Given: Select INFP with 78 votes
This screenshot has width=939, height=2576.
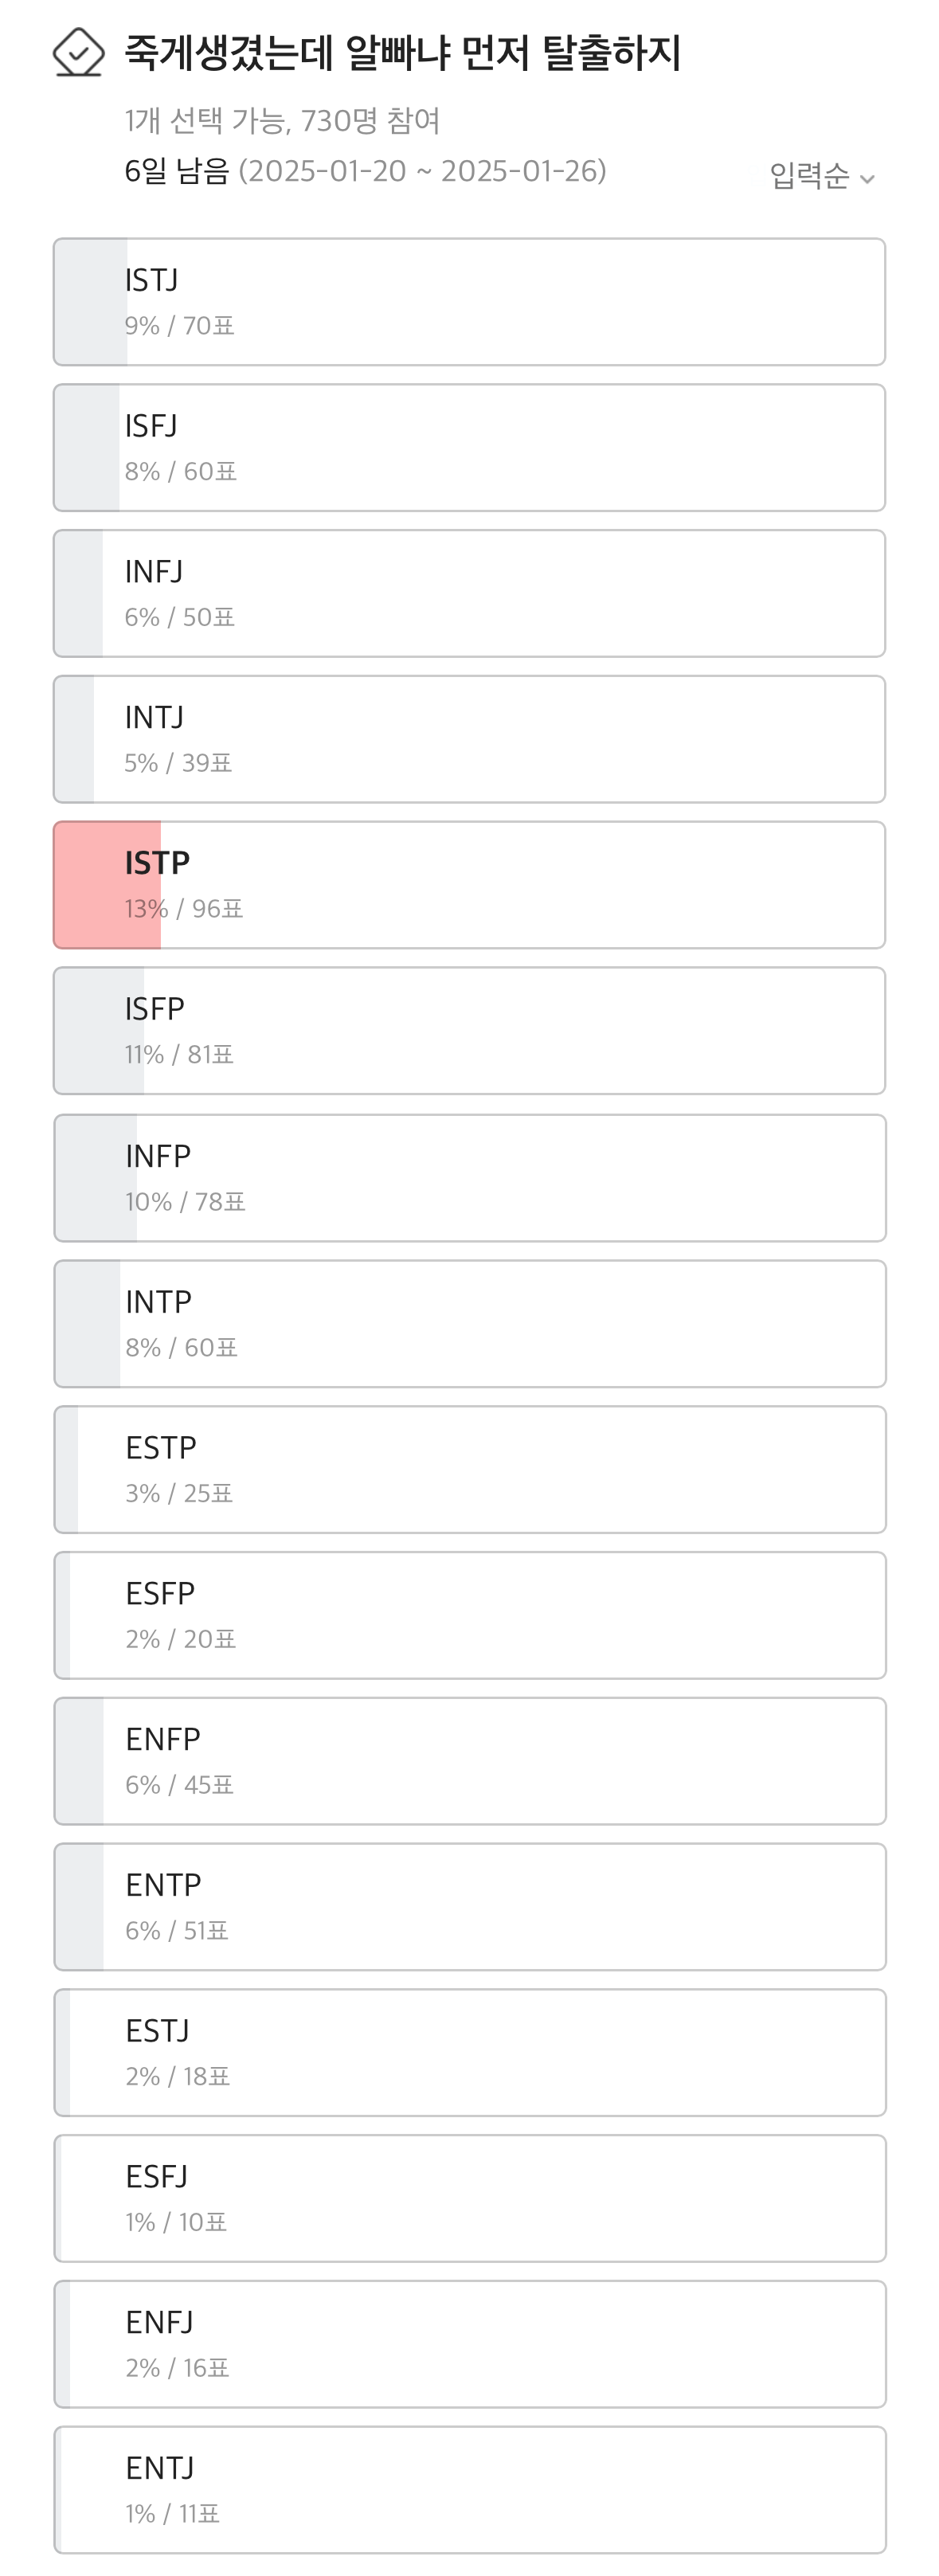Looking at the screenshot, I should [x=469, y=1178].
